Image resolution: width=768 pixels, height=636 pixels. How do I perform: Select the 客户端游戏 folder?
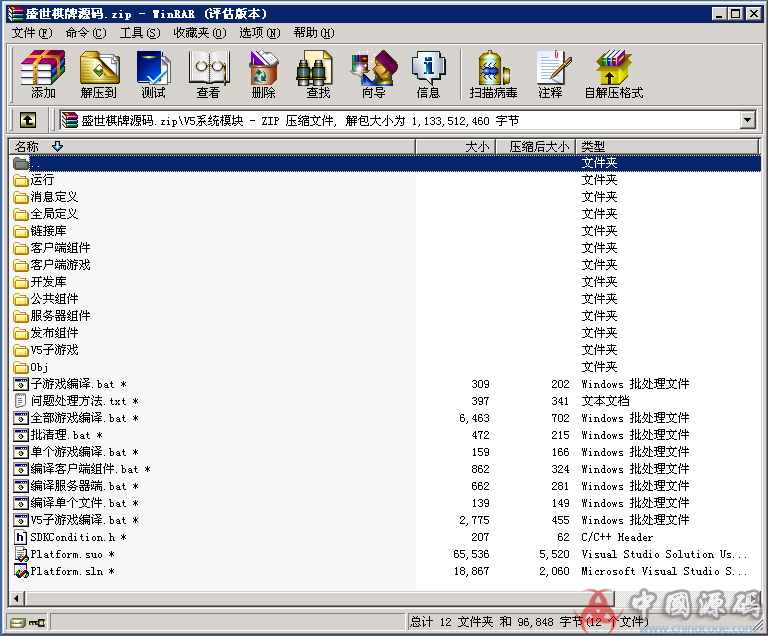tap(52, 265)
